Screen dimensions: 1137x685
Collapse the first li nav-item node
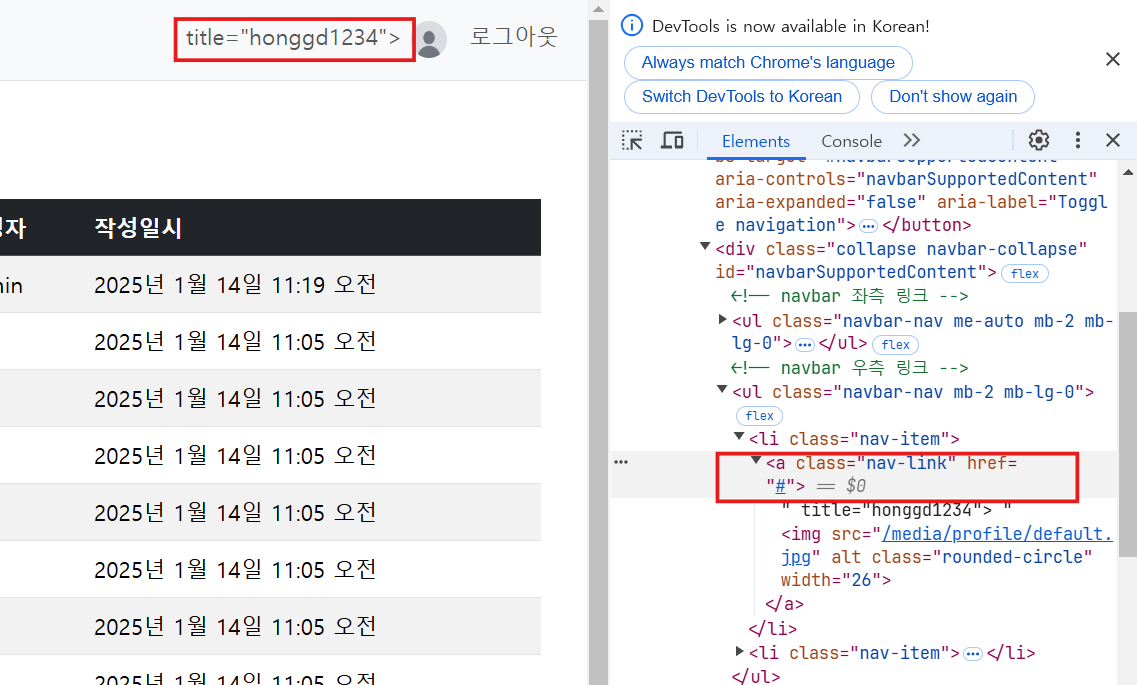[x=739, y=436]
